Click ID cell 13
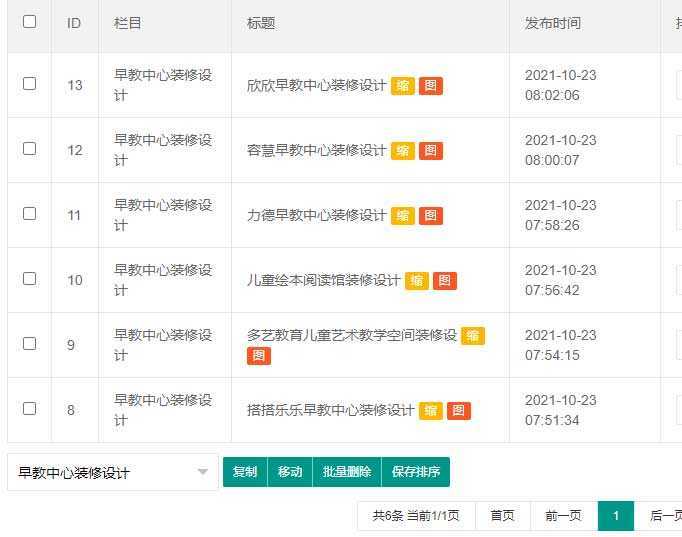This screenshot has height=537, width=682. [x=75, y=85]
